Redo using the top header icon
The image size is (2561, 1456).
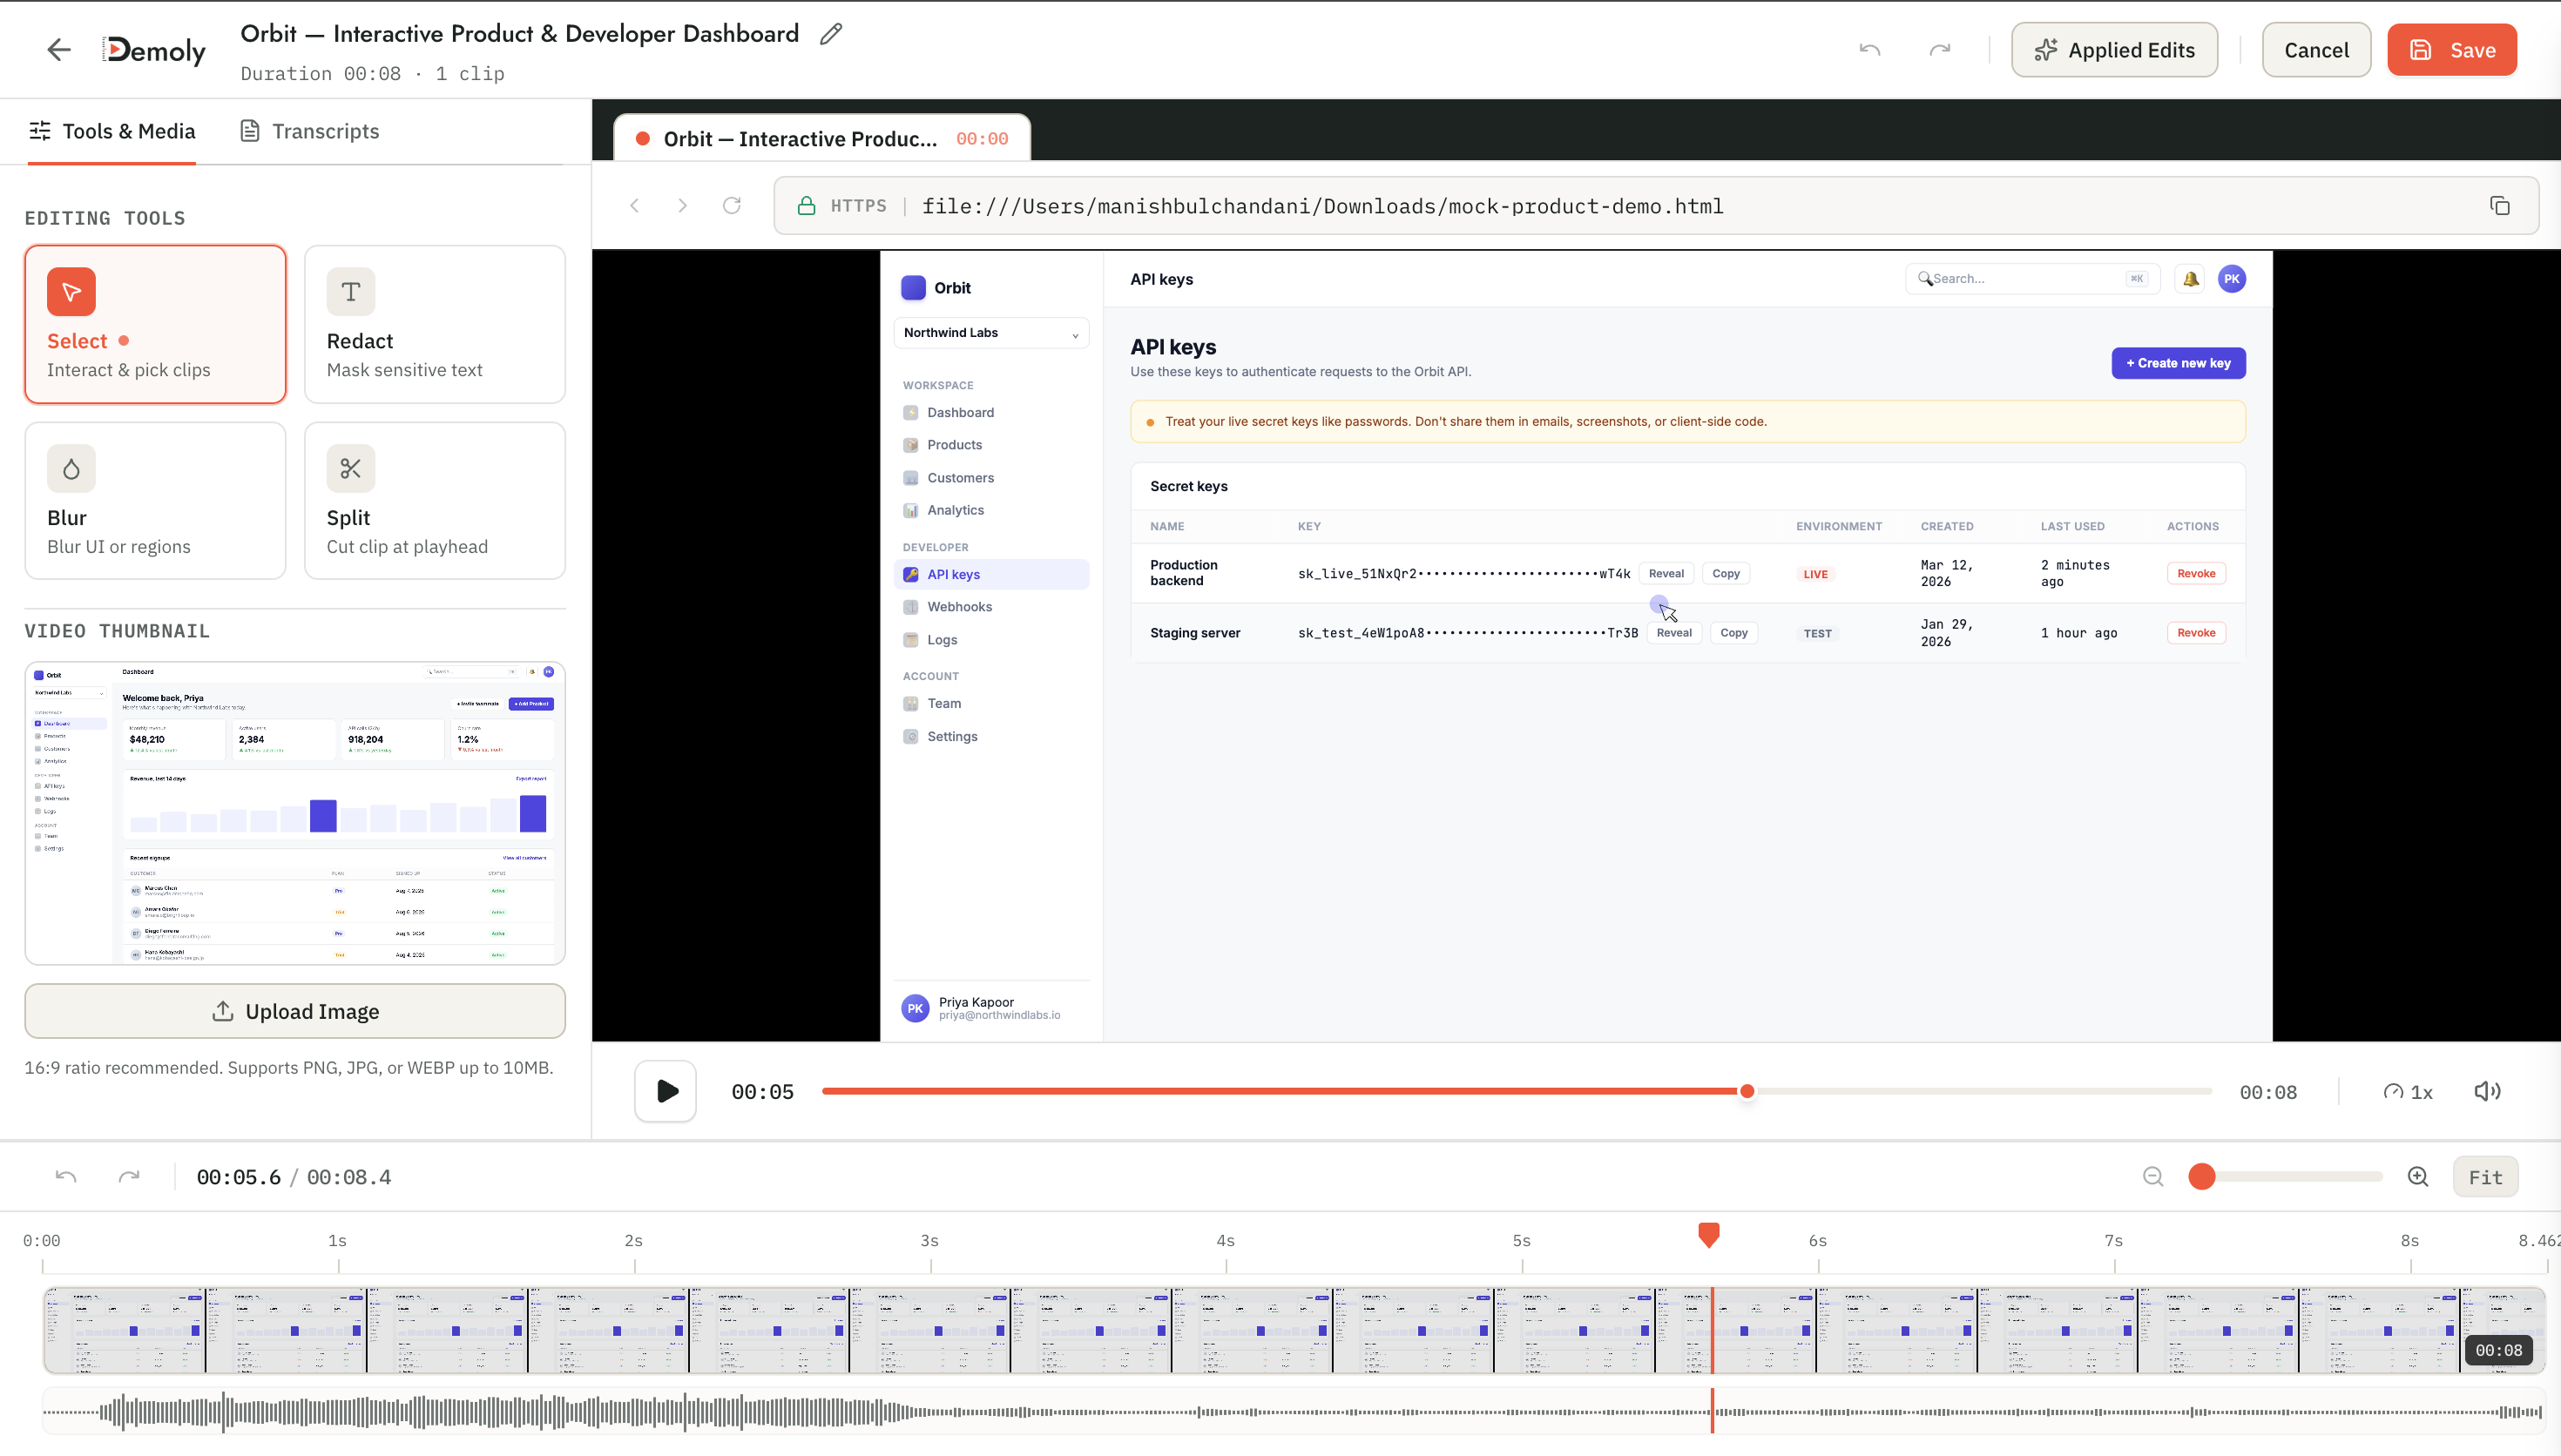(x=1940, y=50)
